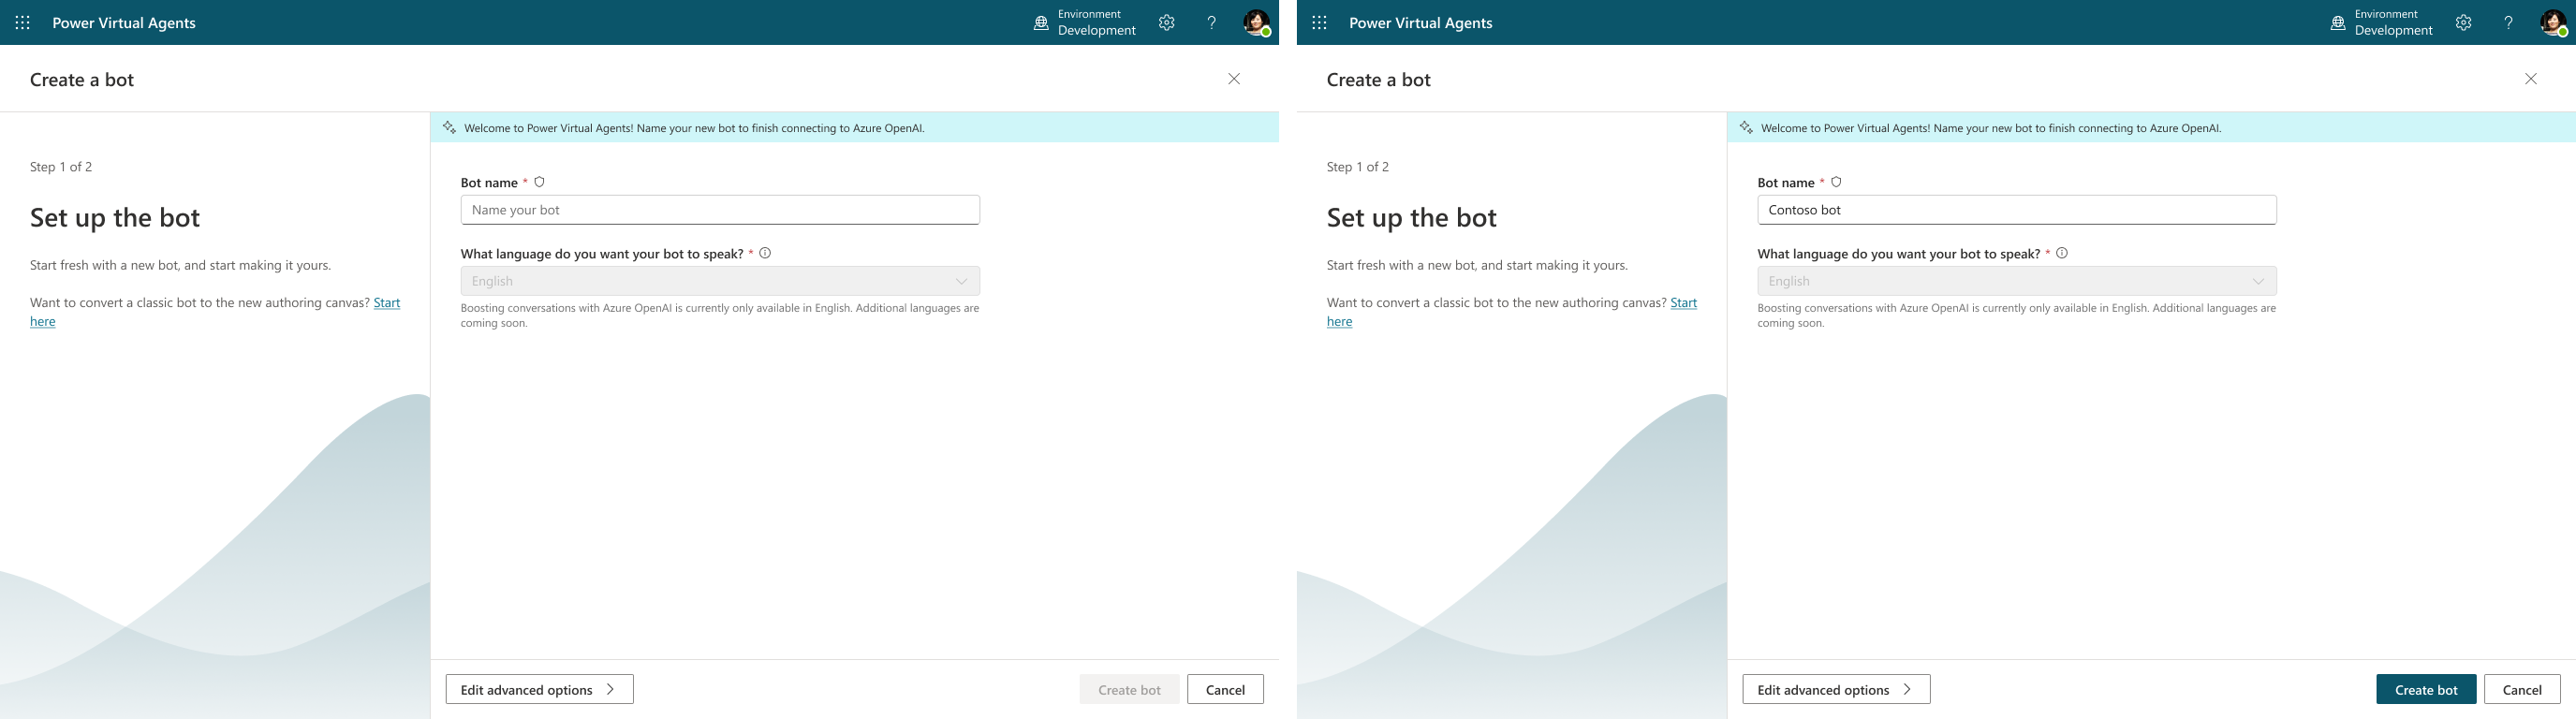Click the help question mark in left window

pos(1211,23)
